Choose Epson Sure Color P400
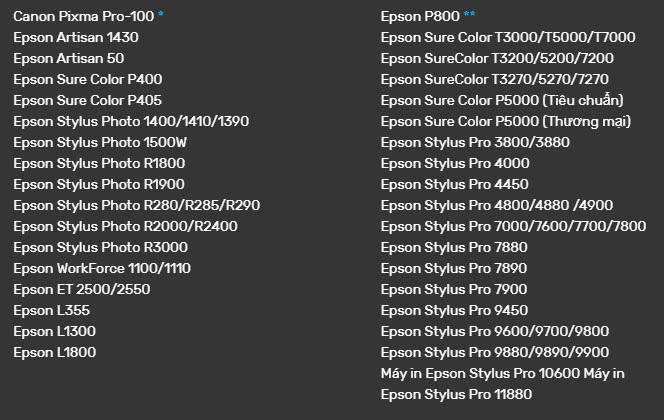The width and height of the screenshot is (664, 420). (x=87, y=80)
